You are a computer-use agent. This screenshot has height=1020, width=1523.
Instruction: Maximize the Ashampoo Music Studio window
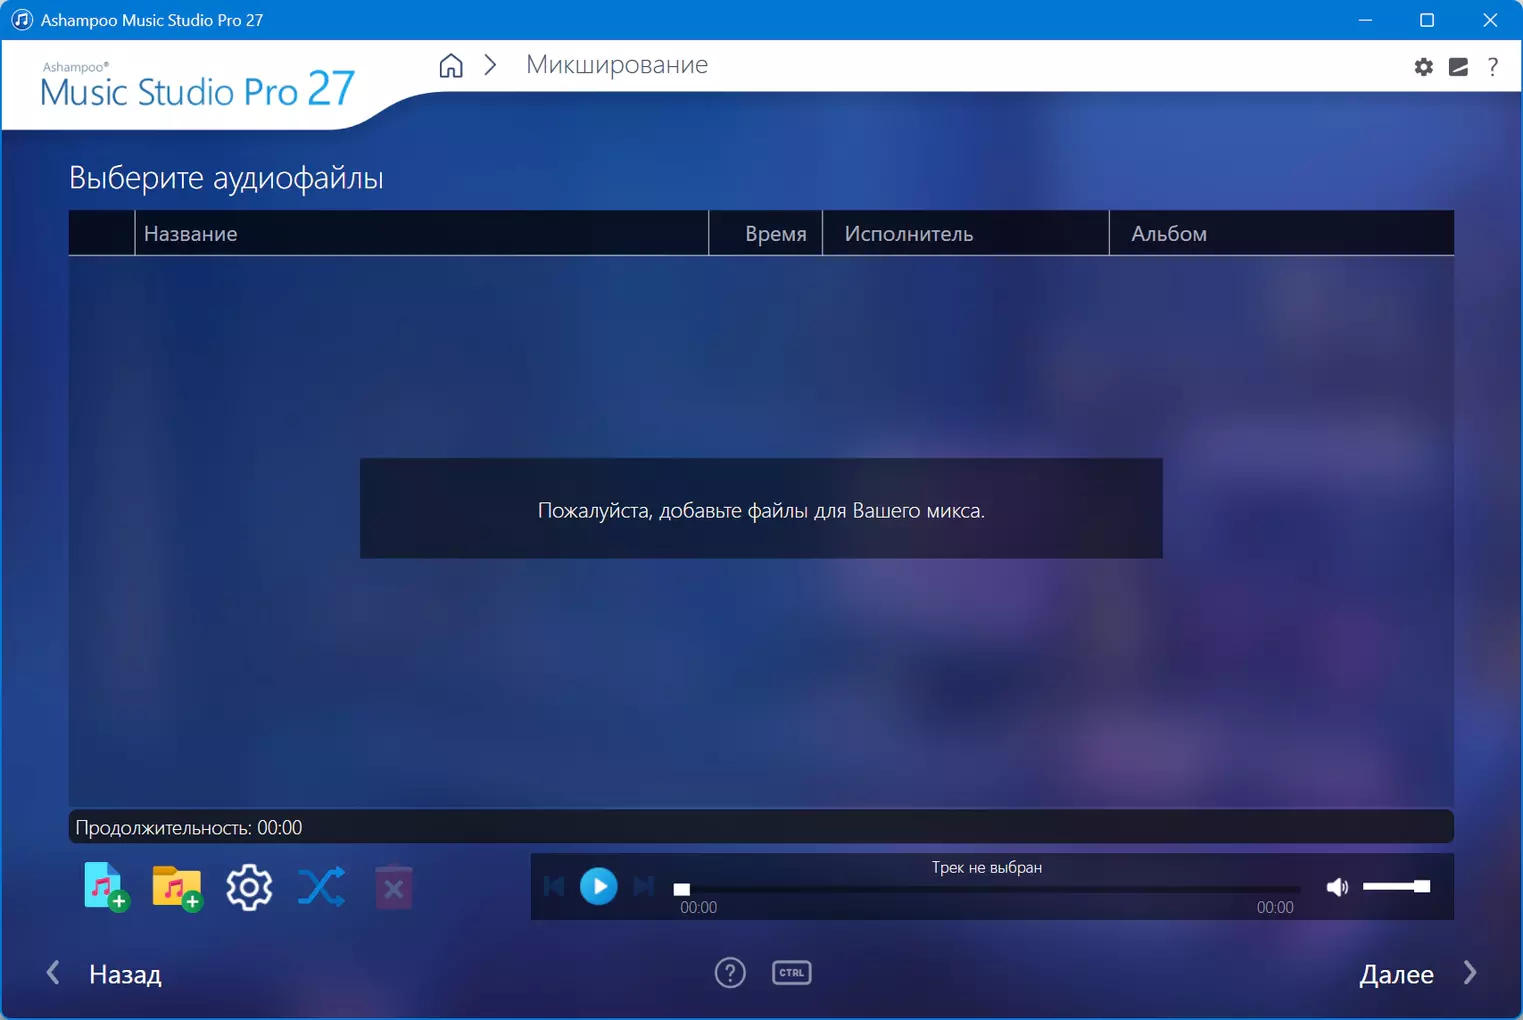[1427, 20]
